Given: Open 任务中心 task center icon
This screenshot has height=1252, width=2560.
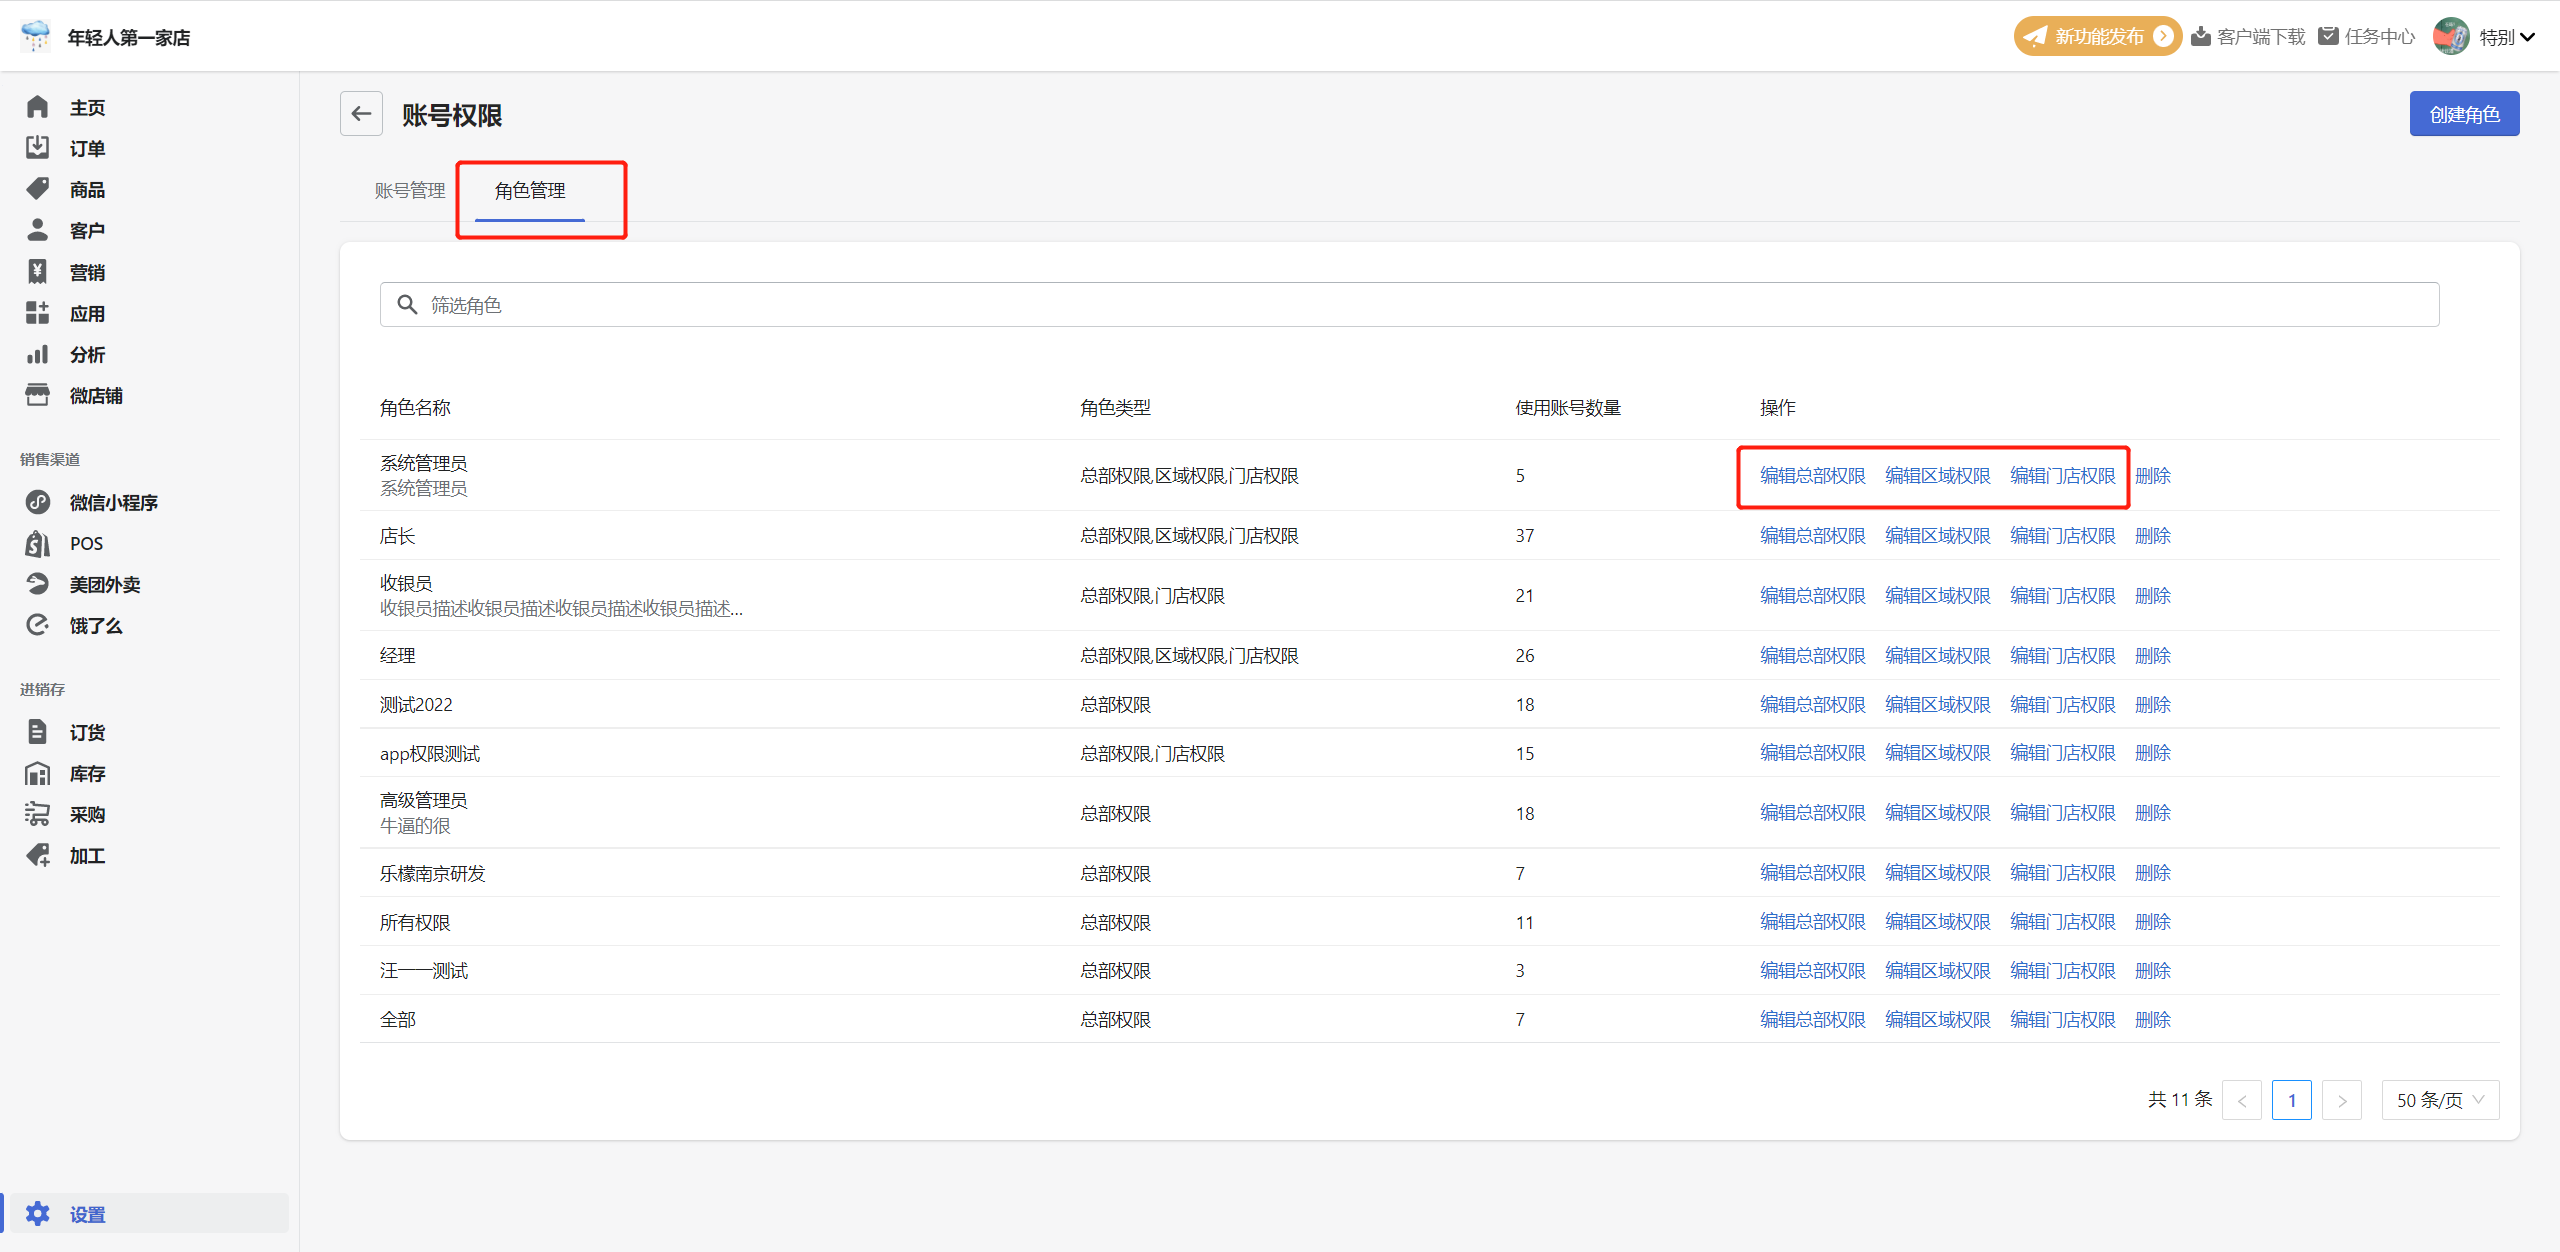Looking at the screenshot, I should tap(2329, 37).
